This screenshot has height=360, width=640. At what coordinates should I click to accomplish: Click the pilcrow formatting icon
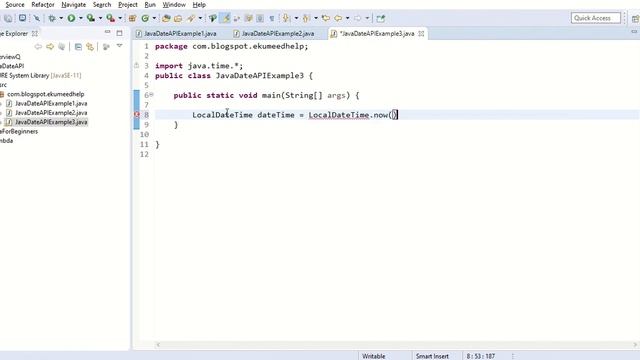click(272, 18)
